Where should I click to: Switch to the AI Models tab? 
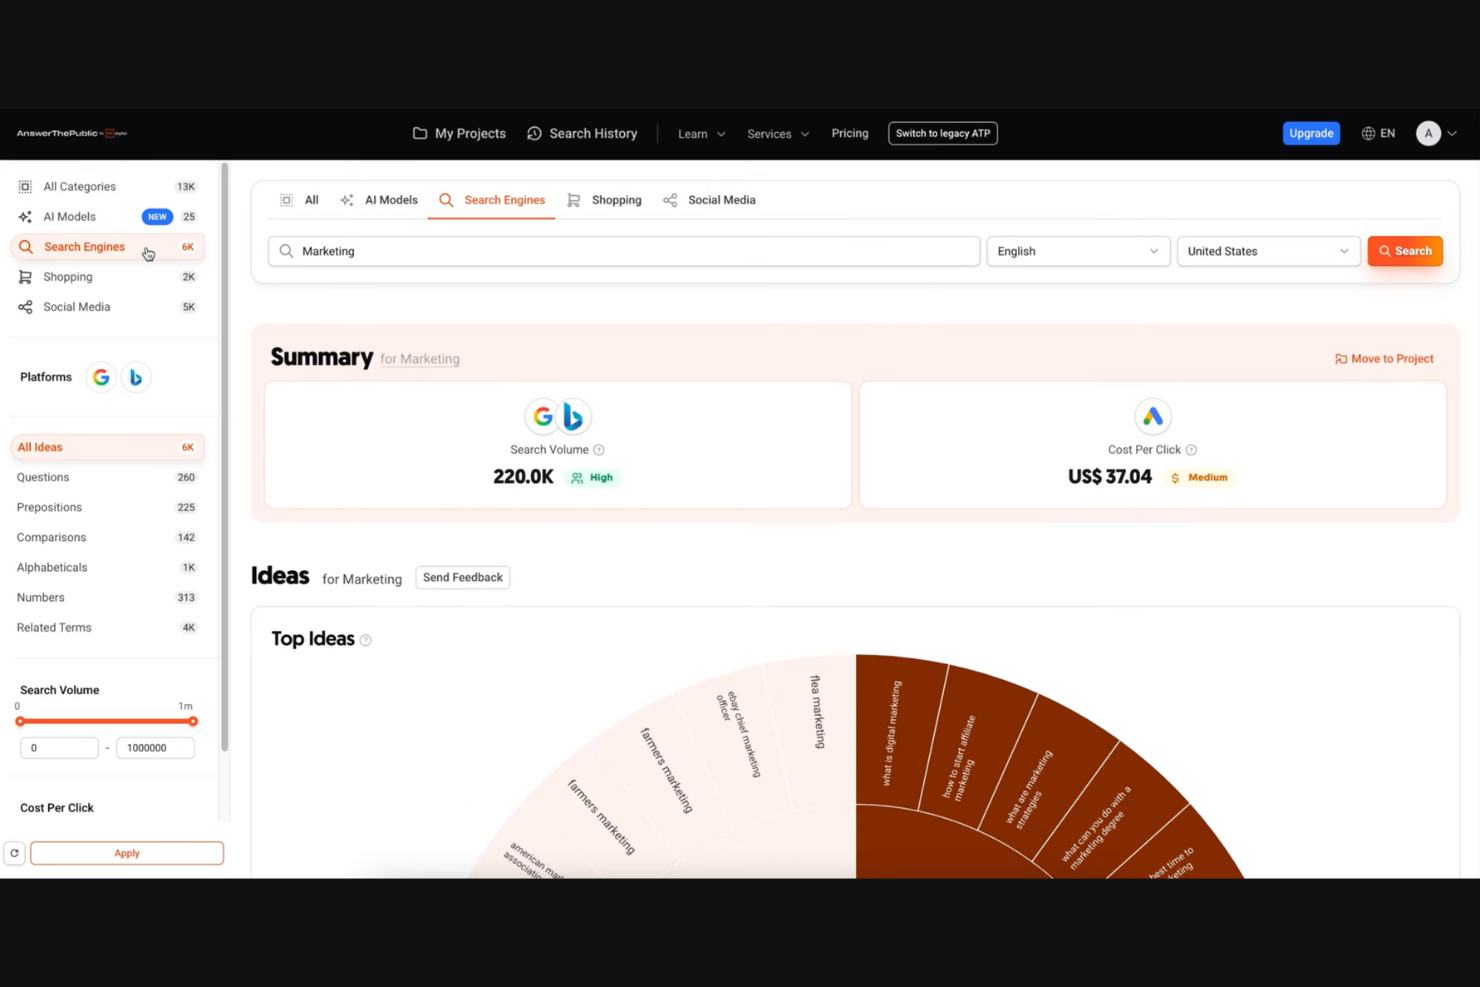379,200
